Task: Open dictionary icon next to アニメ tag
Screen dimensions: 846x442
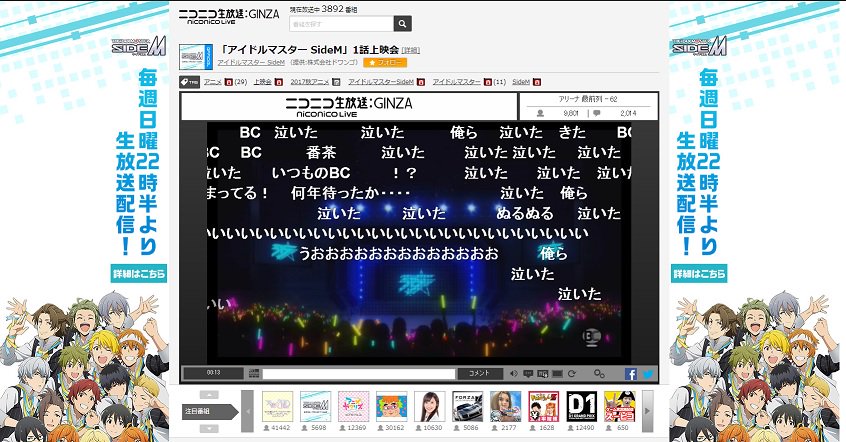Action: 229,82
